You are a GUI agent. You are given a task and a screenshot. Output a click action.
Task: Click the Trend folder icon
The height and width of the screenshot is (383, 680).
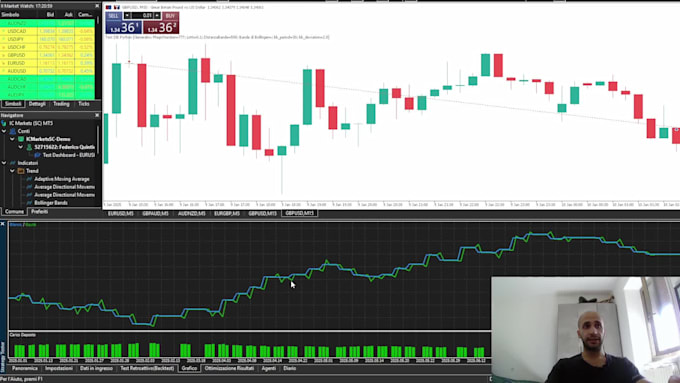pos(21,171)
